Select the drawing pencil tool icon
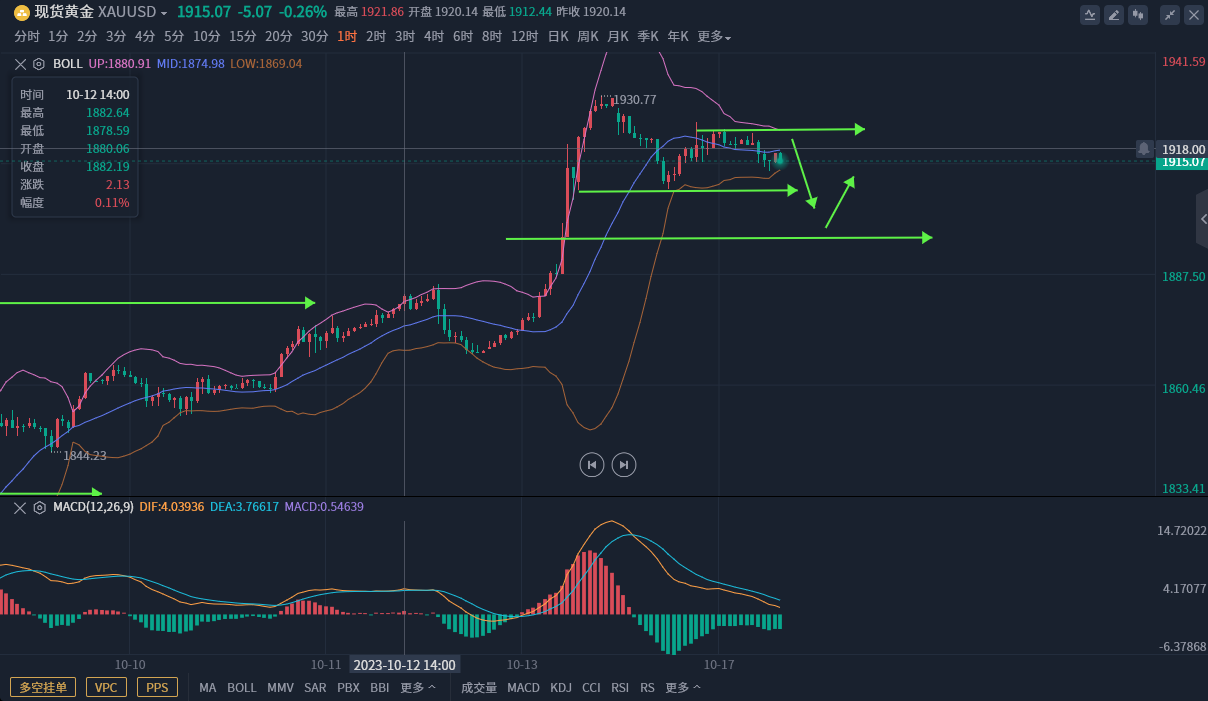Screen dimensions: 1208x701 [1114, 14]
